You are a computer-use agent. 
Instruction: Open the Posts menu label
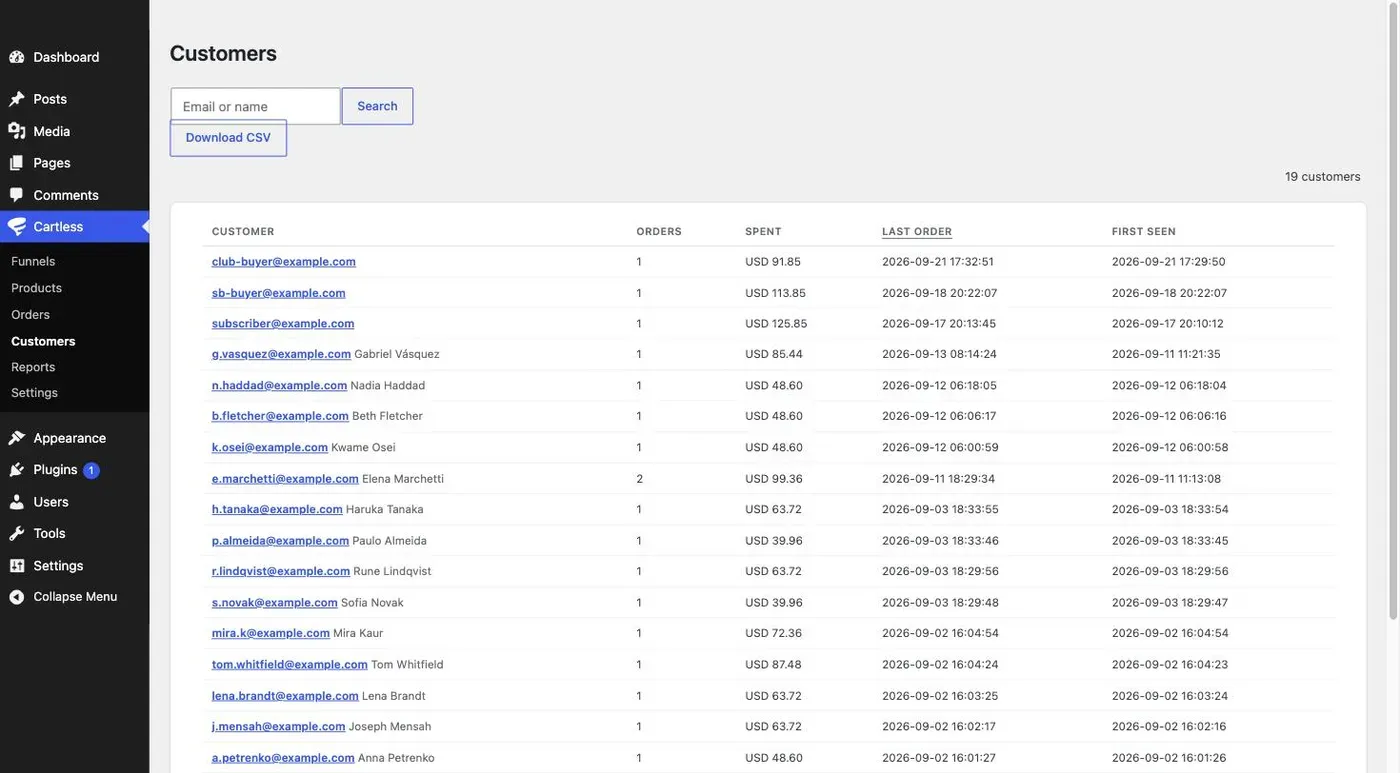click(x=50, y=99)
